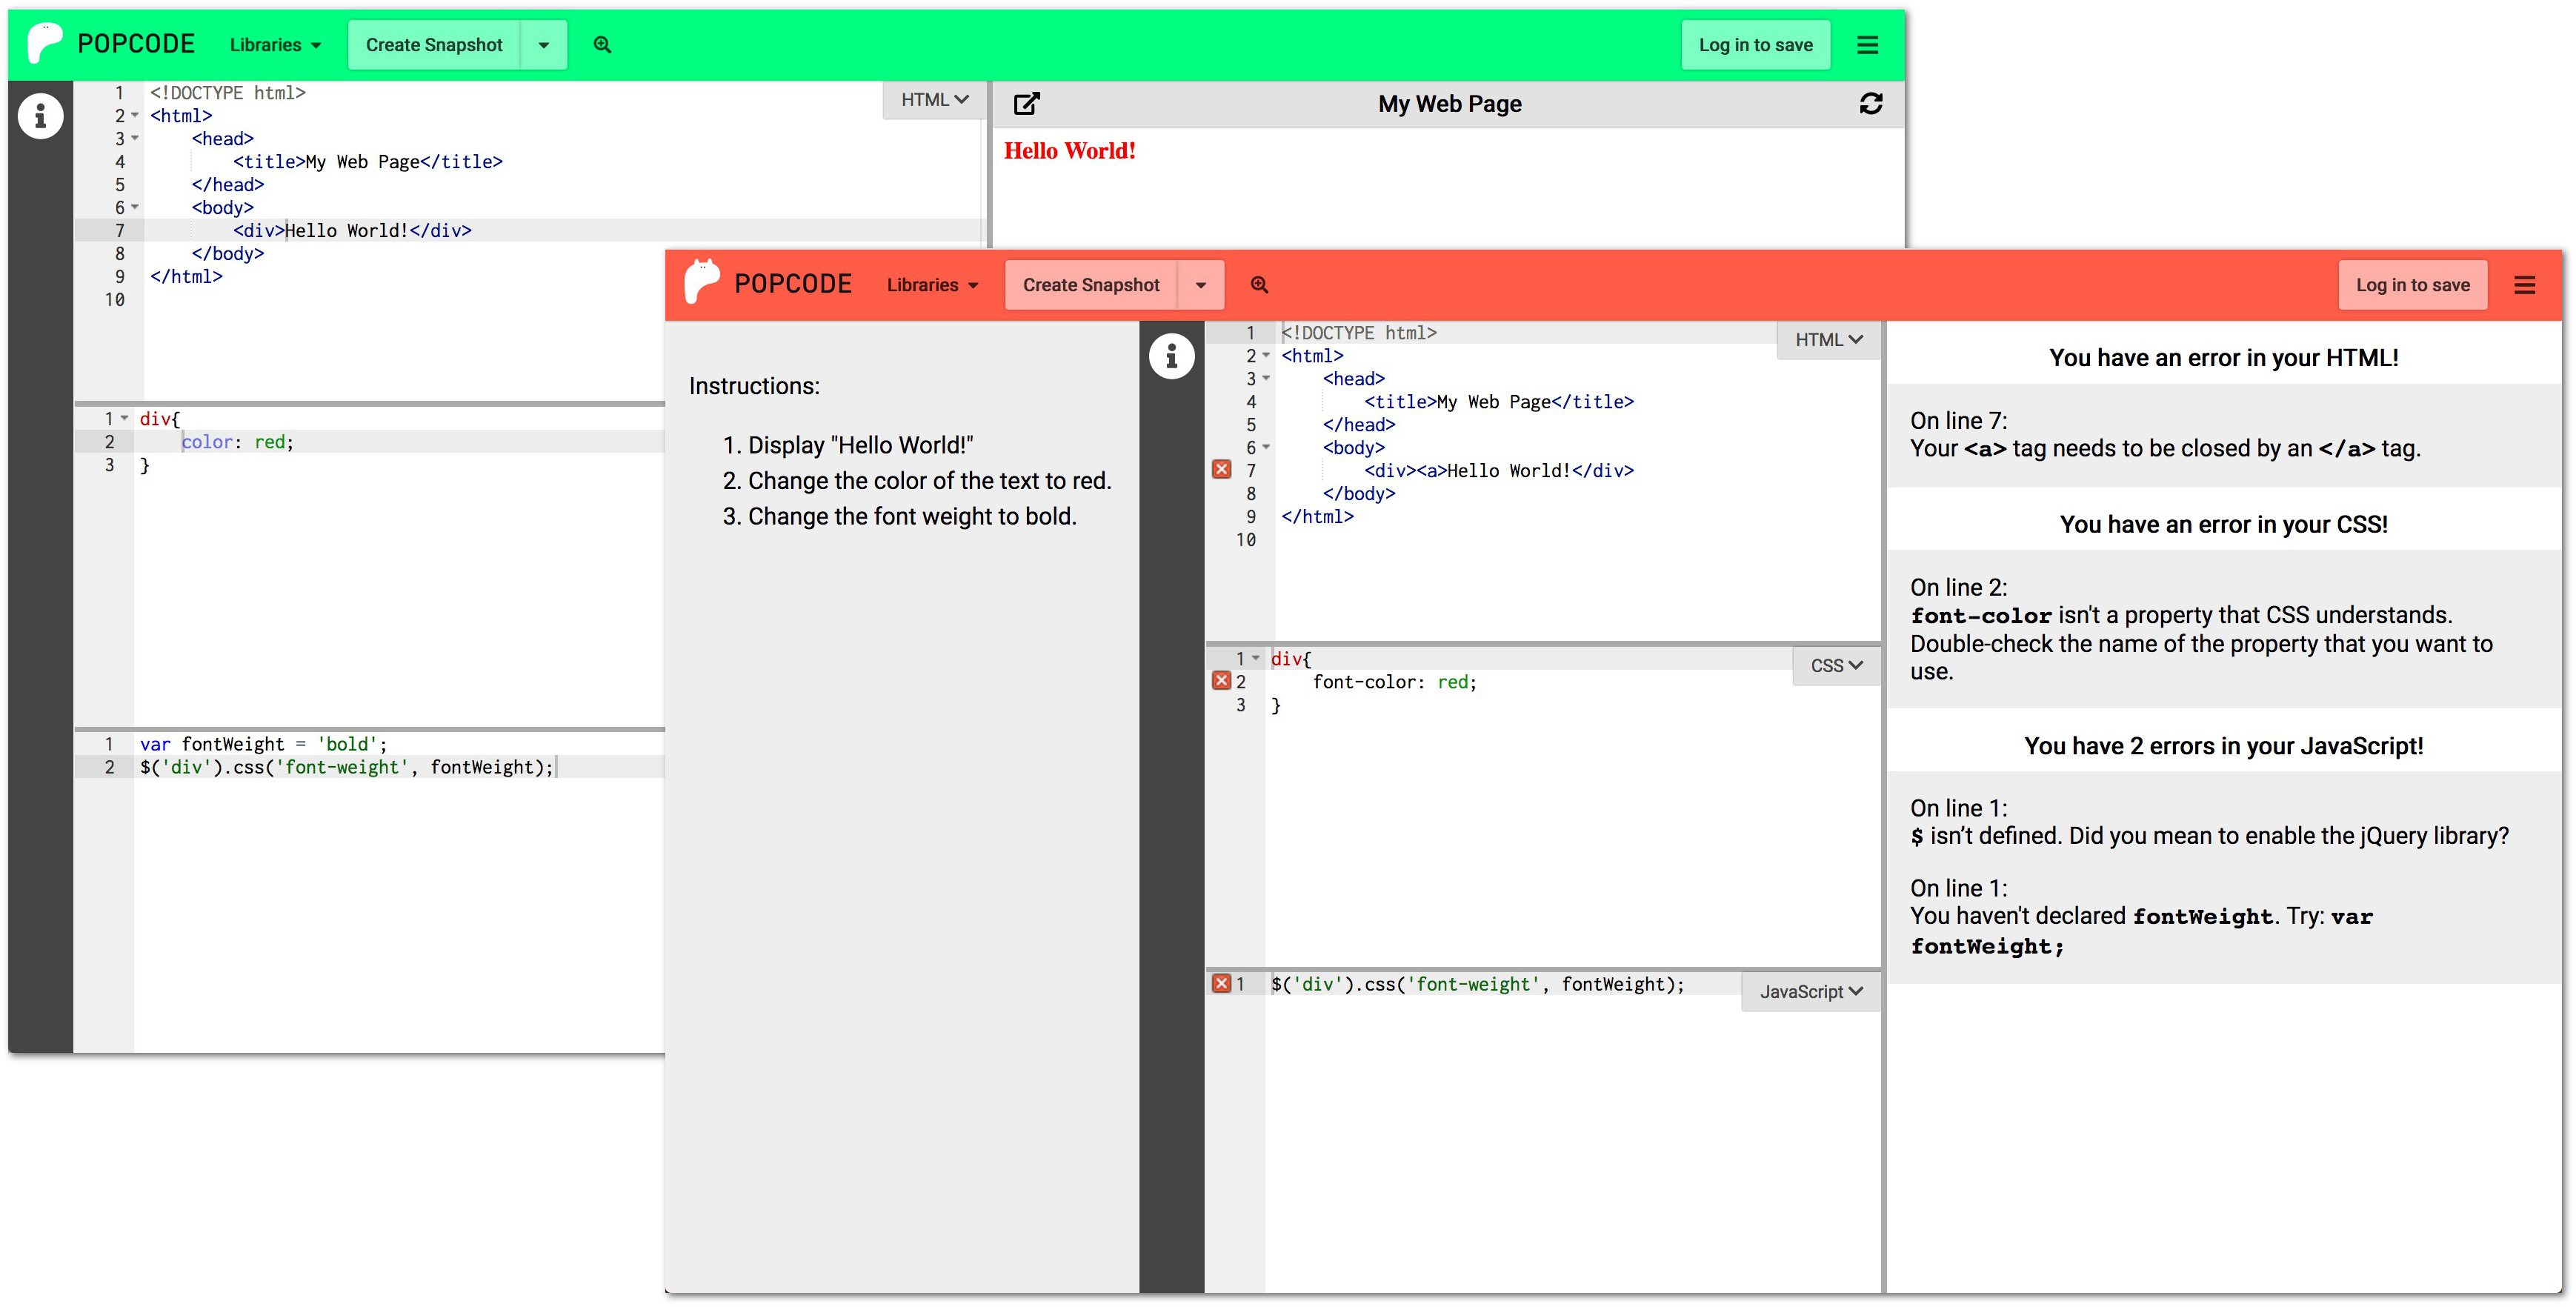Click the info icon beside Instructions panel
2576x1307 pixels.
click(x=1171, y=356)
